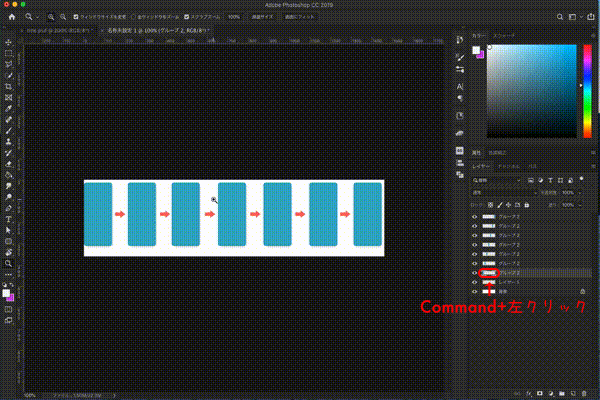Open the layer filter type dropdown
The width and height of the screenshot is (600, 400).
(497, 179)
